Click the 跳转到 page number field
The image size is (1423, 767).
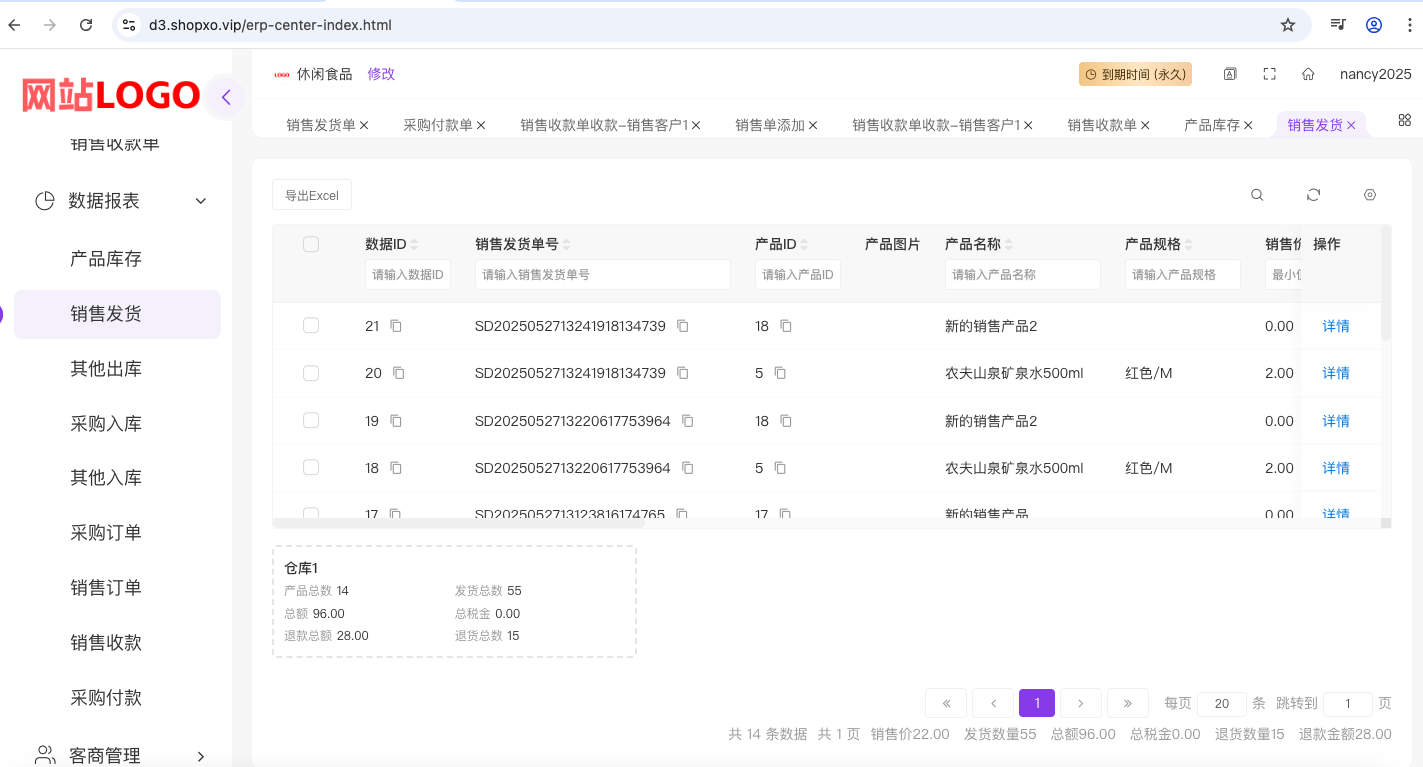coord(1348,704)
